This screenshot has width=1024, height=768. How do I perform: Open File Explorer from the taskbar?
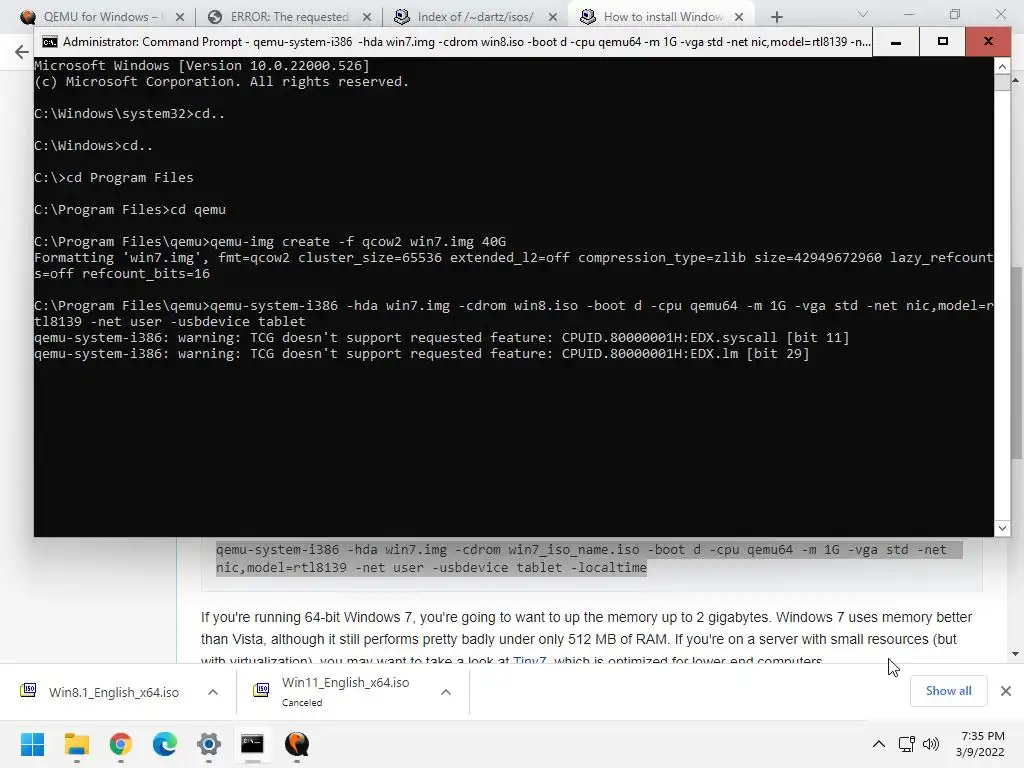click(x=77, y=744)
